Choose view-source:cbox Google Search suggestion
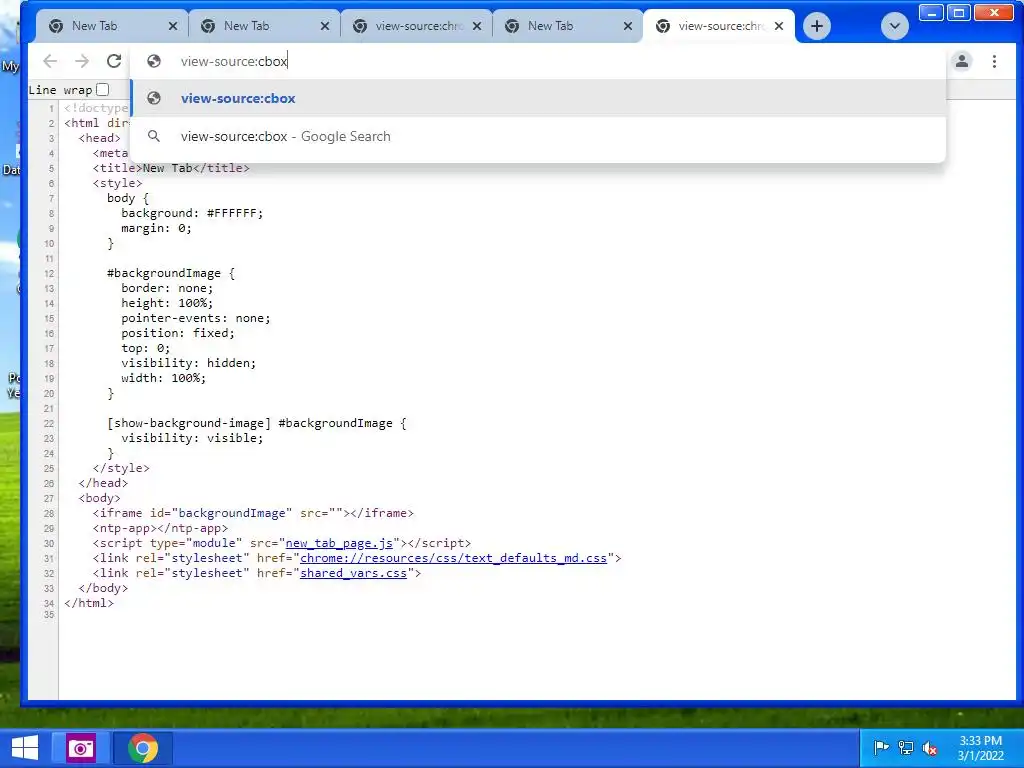1024x768 pixels. (538, 136)
